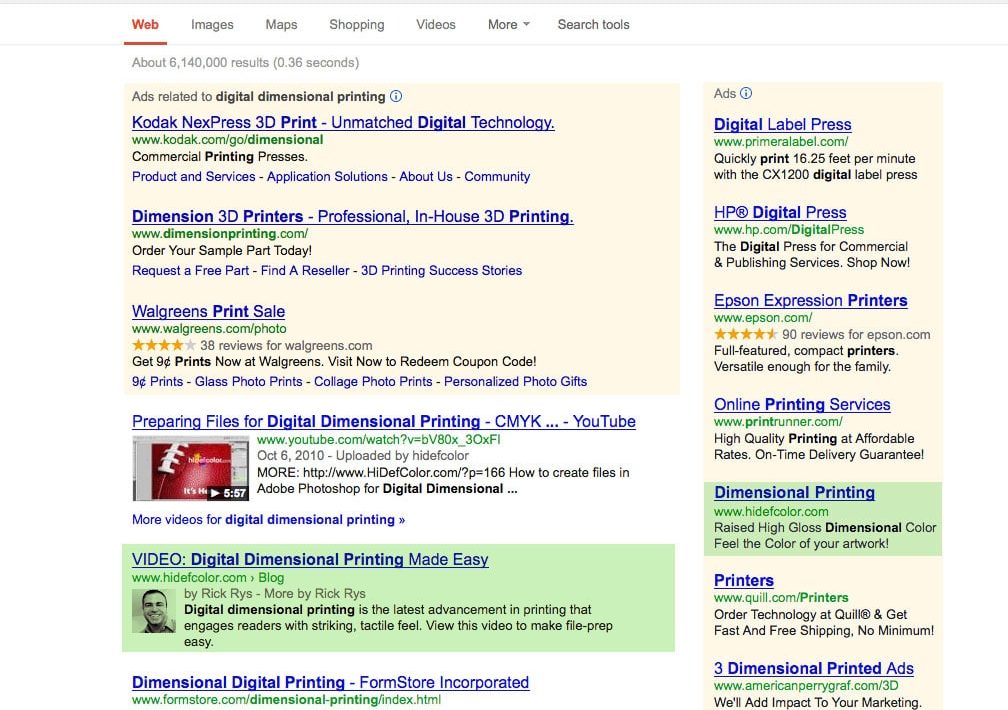This screenshot has width=1008, height=710.
Task: Open VIDEO: Digital Dimensional Printing Made Easy
Action: [x=310, y=560]
